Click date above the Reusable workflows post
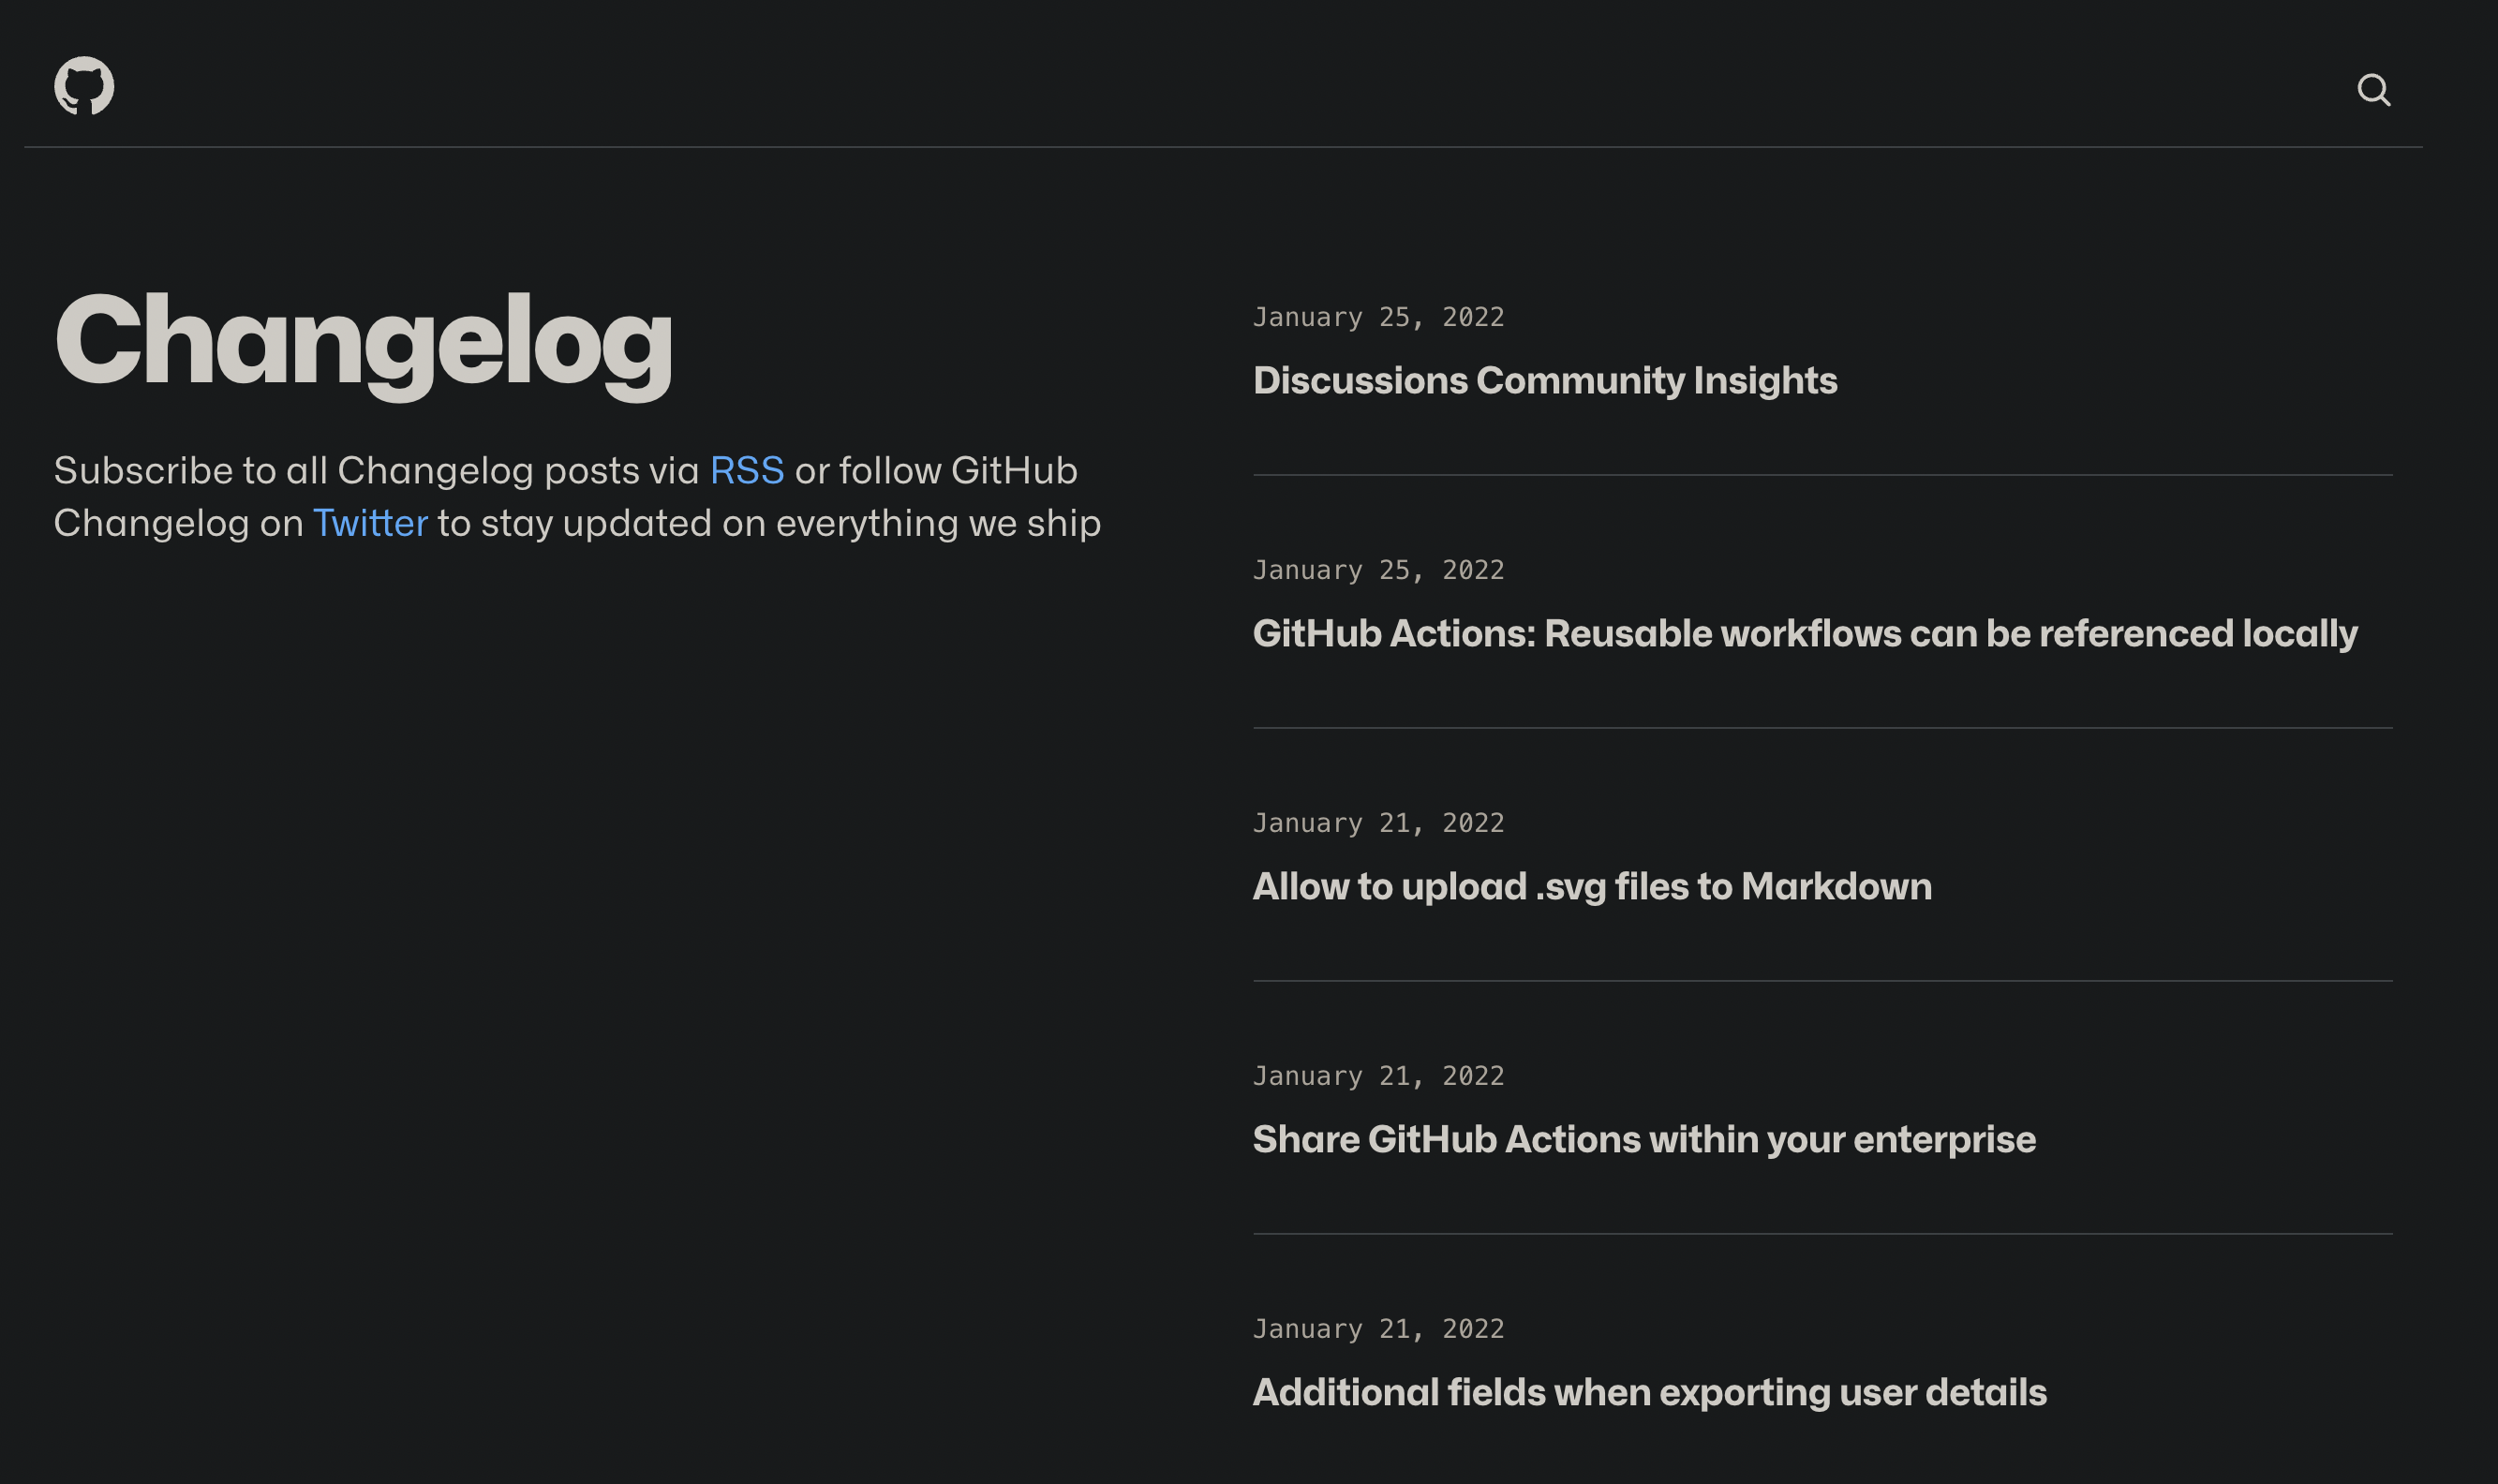Image resolution: width=2498 pixels, height=1484 pixels. (x=1378, y=571)
